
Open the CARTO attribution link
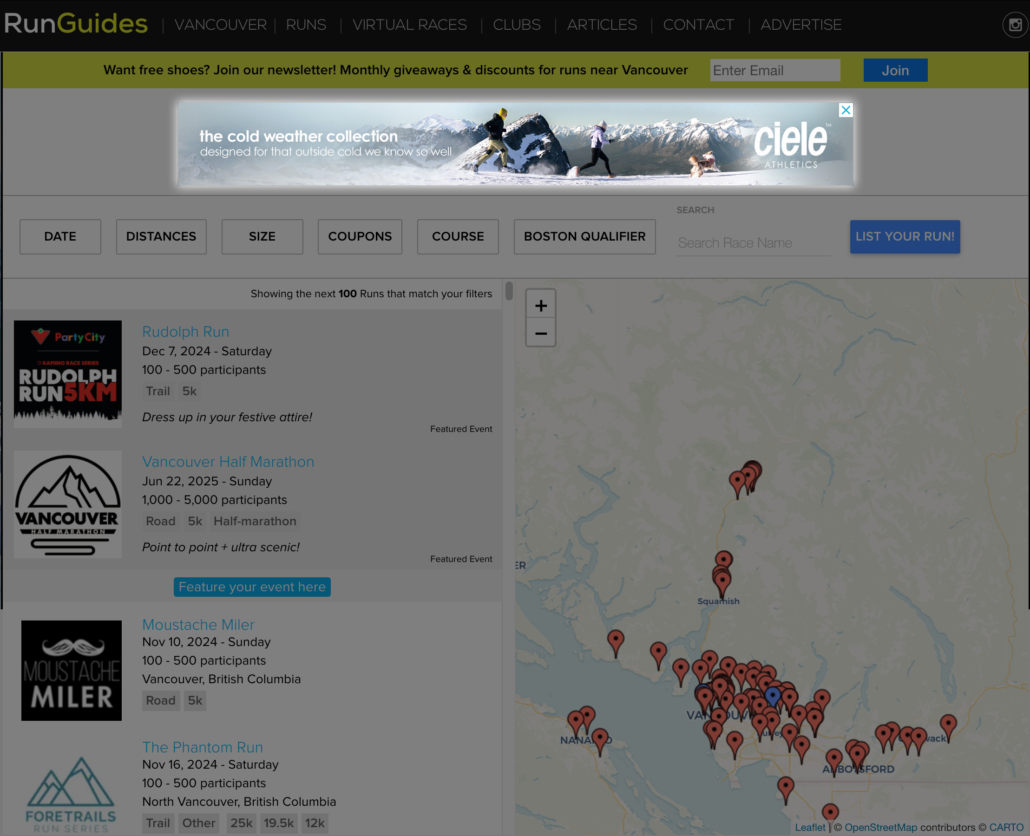[x=1006, y=827]
